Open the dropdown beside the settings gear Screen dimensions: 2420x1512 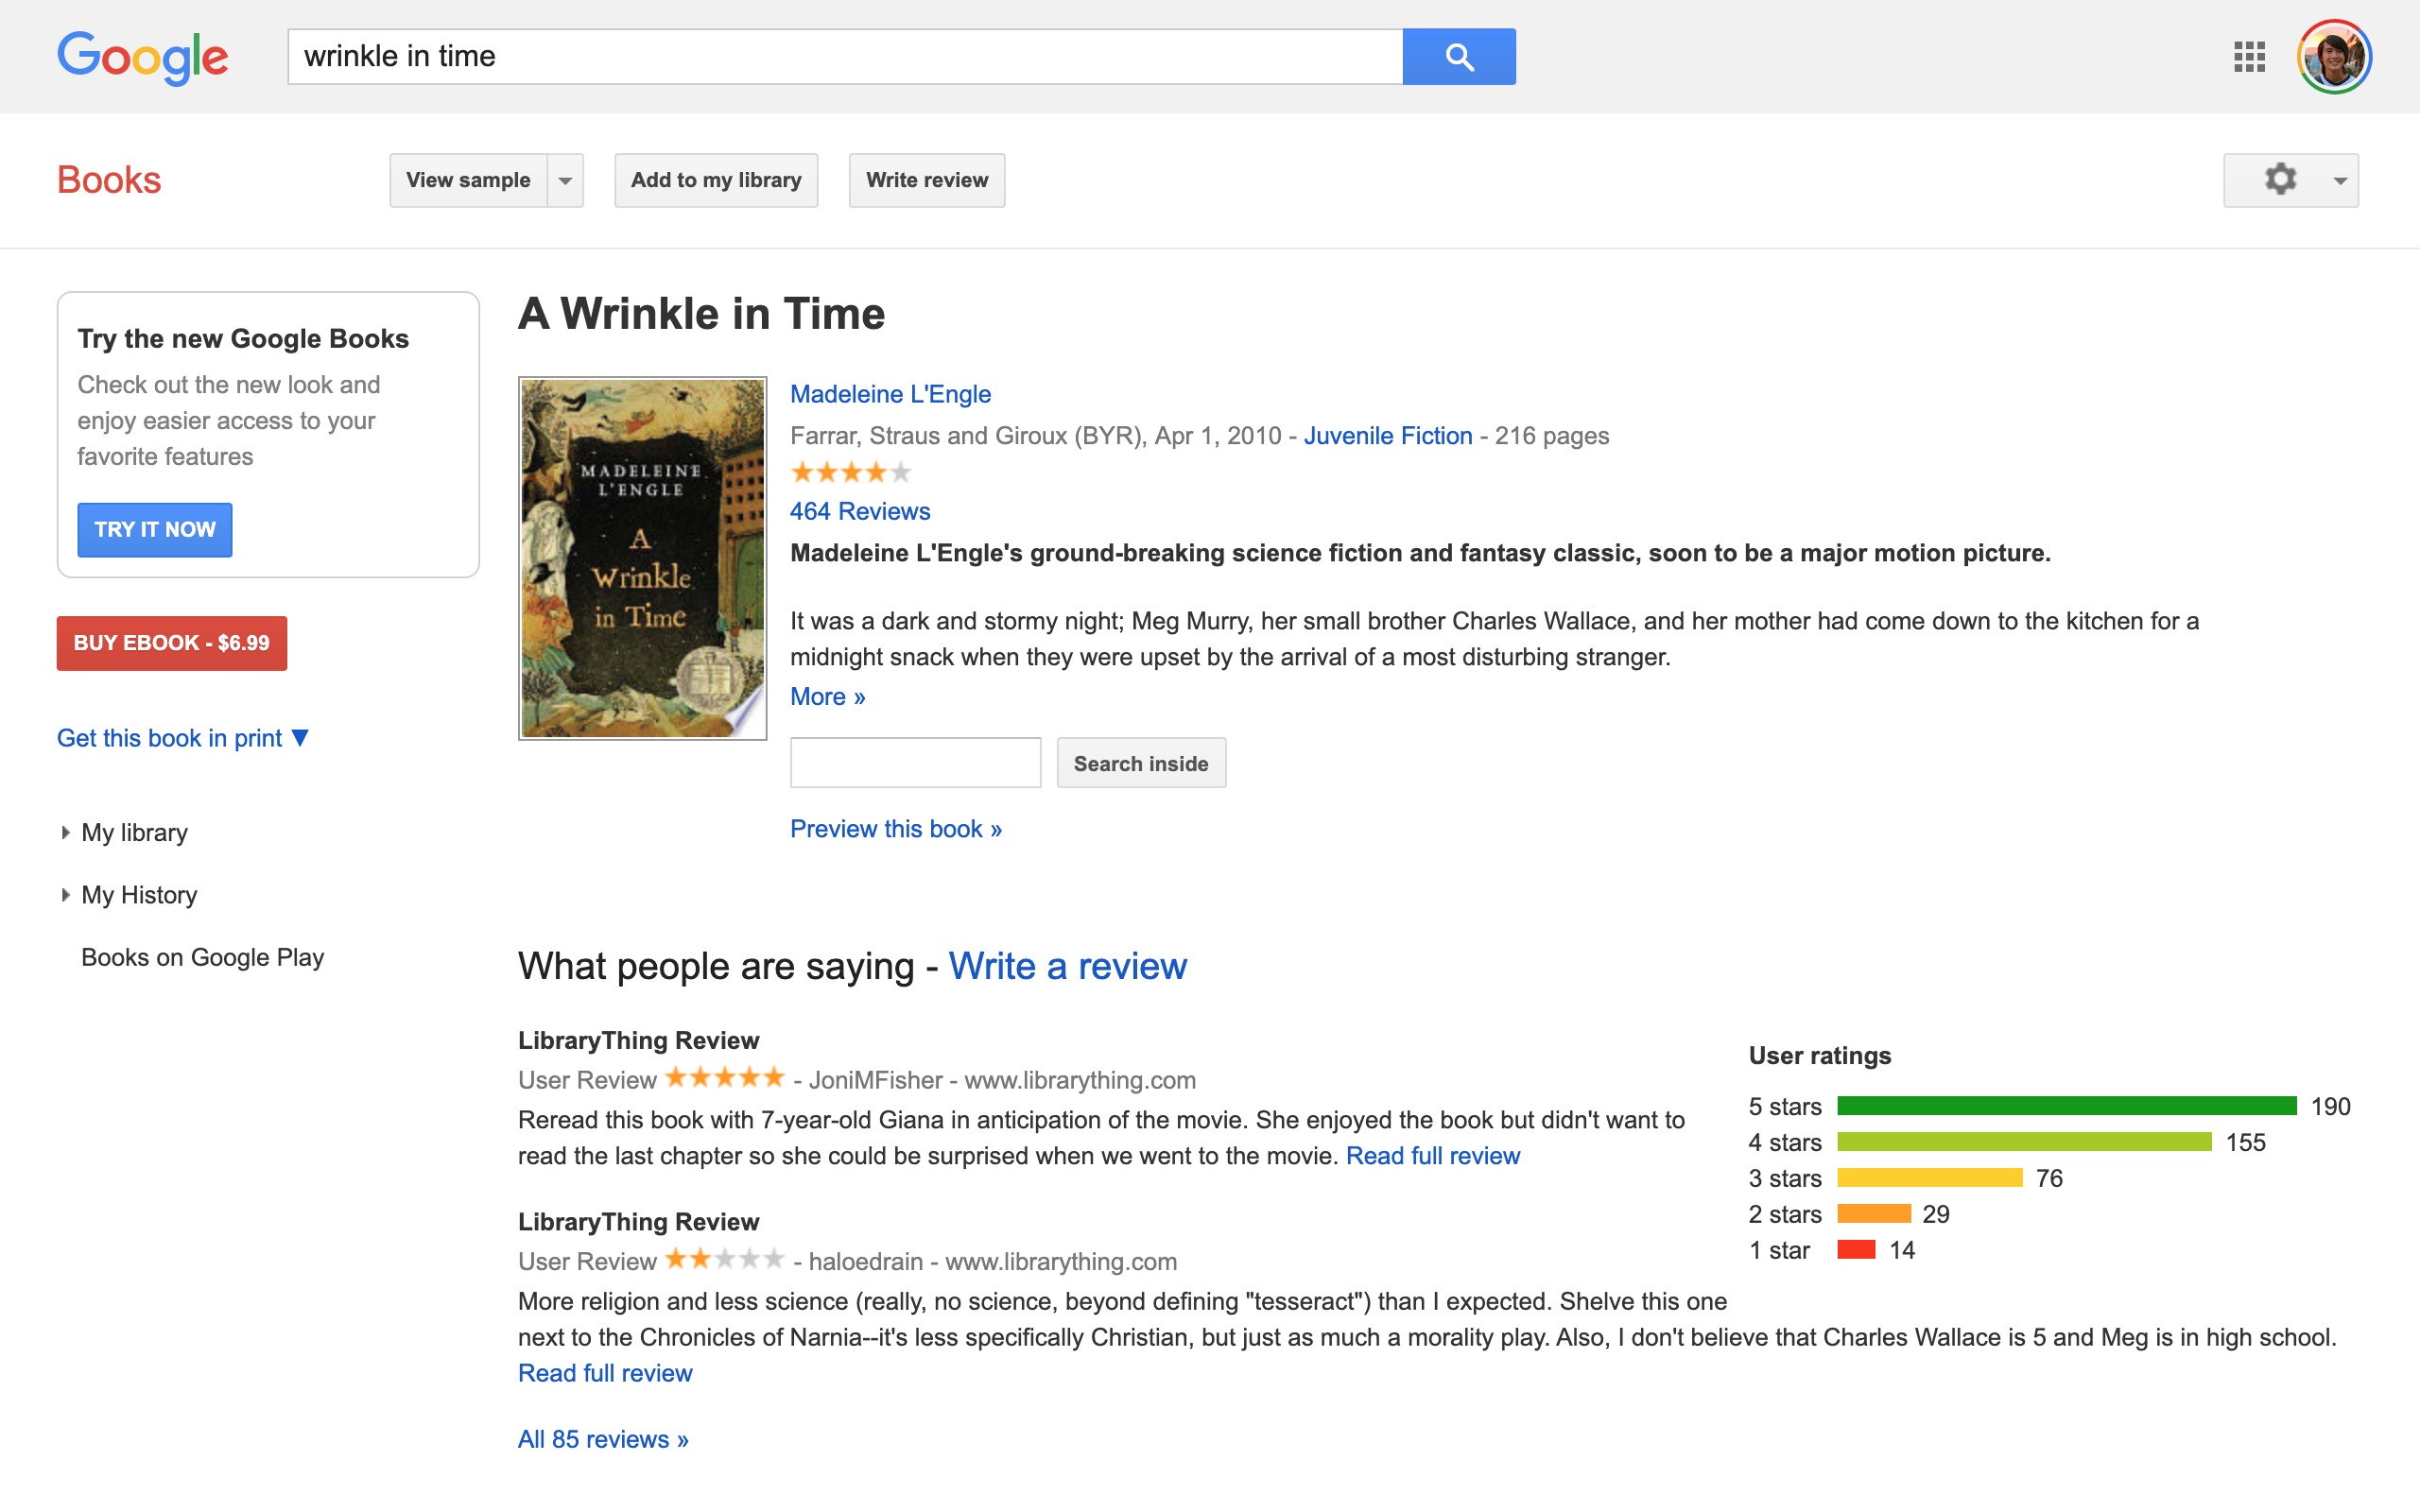tap(2338, 180)
